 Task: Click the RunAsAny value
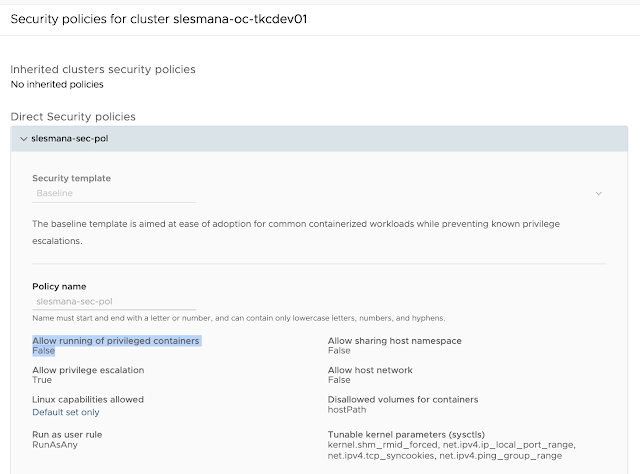56,446
